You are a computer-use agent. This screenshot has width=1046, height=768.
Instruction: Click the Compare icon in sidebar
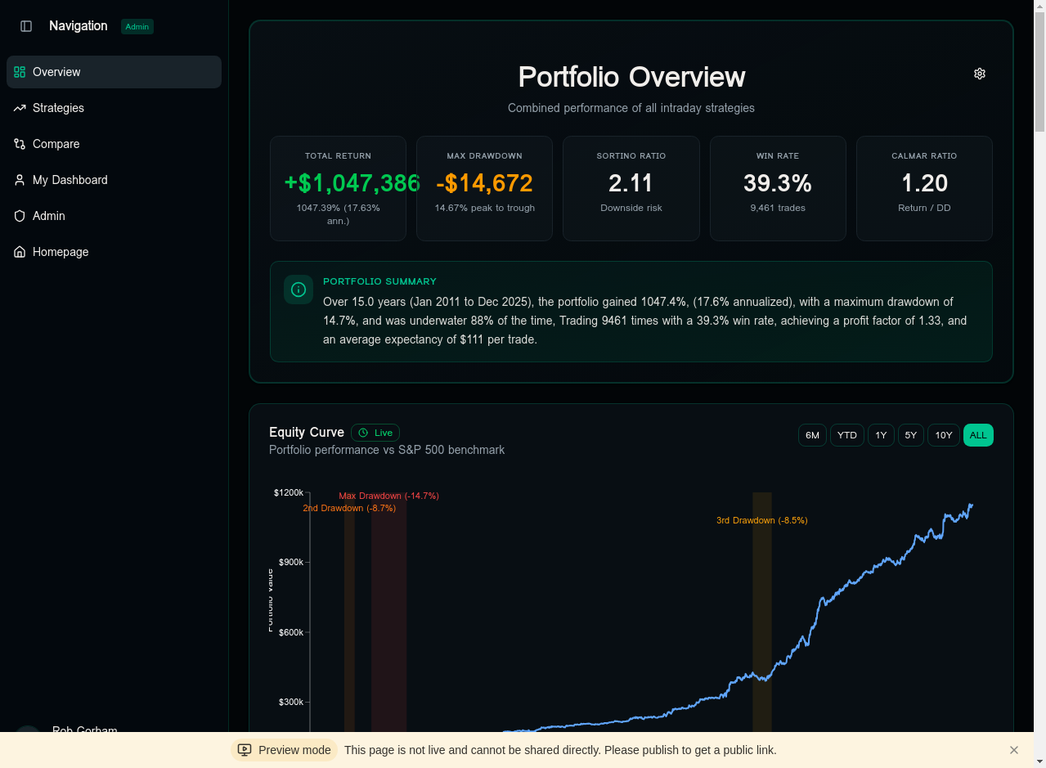pos(20,144)
